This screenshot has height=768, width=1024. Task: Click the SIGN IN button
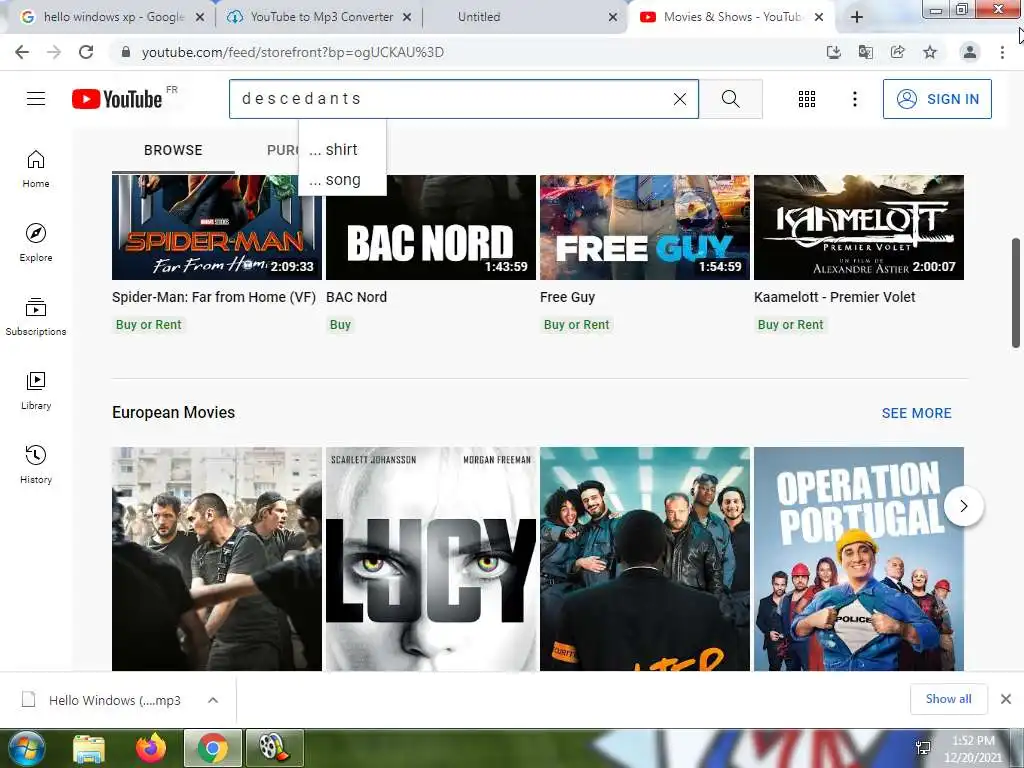[x=937, y=99]
